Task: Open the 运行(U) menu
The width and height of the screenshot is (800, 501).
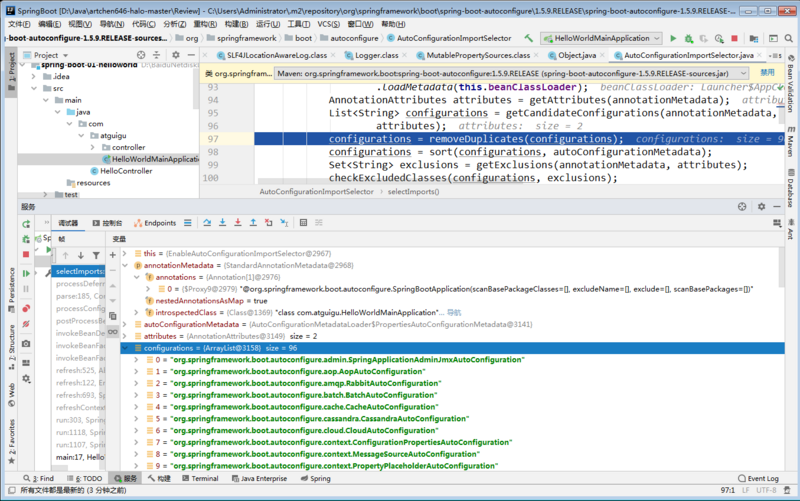Action: click(268, 24)
